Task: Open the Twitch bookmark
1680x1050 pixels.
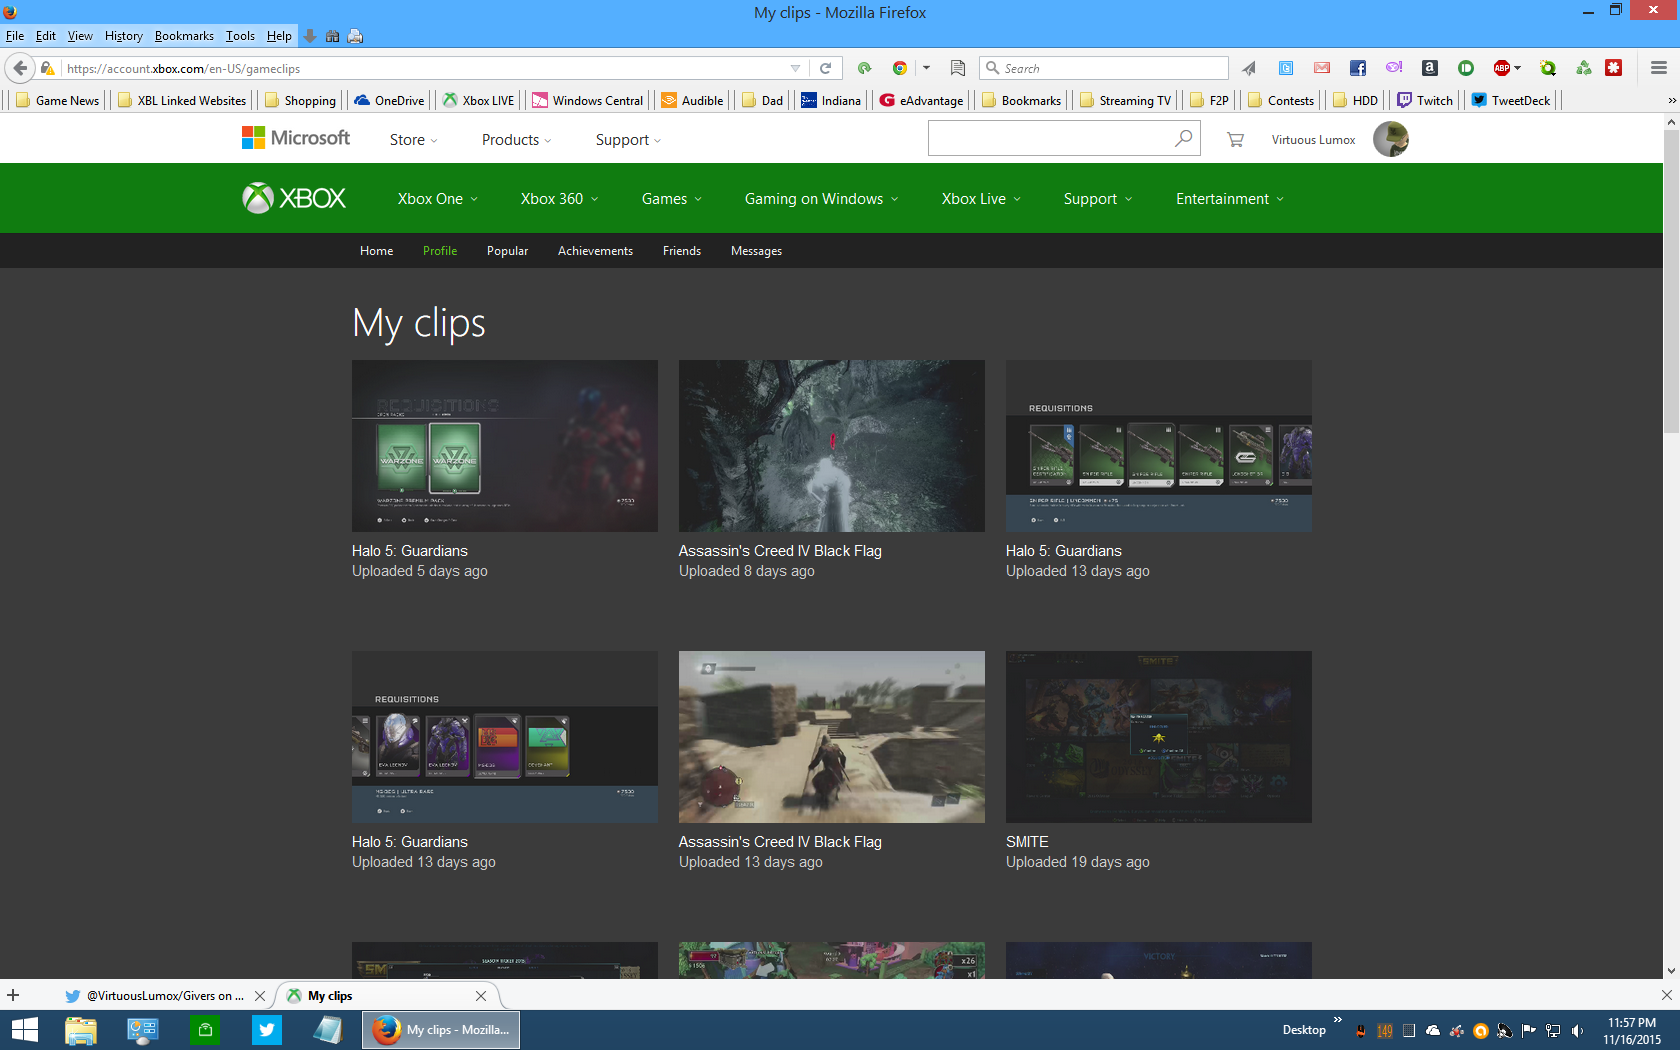Action: [1425, 100]
